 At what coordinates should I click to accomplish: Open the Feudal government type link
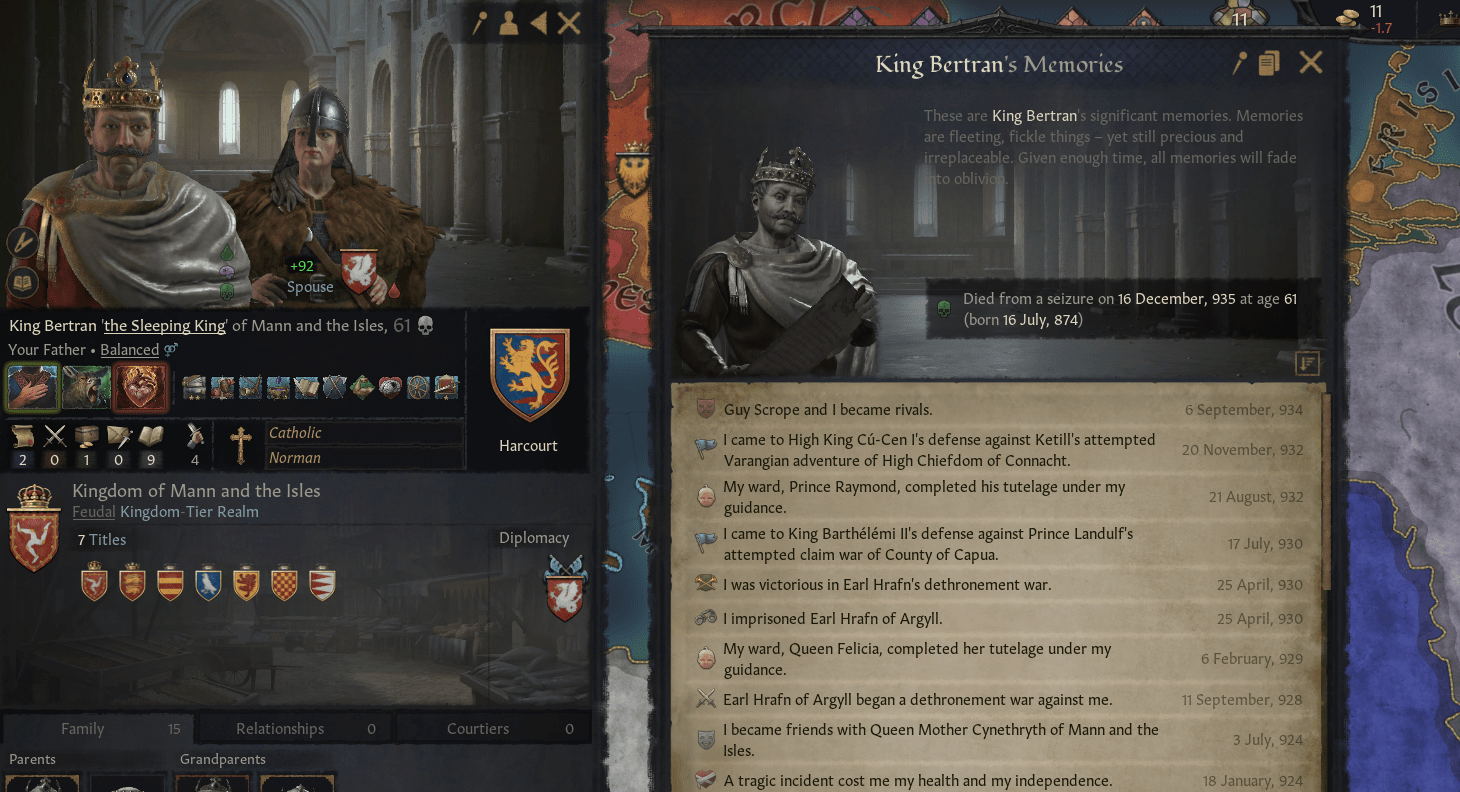[93, 512]
